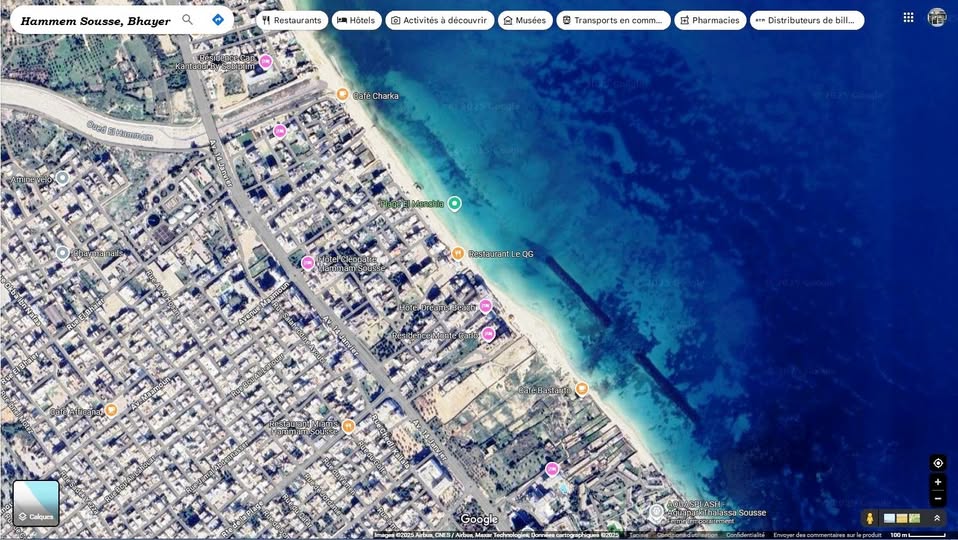Viewport: 958px width, 540px height.
Task: Click Envoyer des commentaires sur le produit
Action: [x=827, y=535]
